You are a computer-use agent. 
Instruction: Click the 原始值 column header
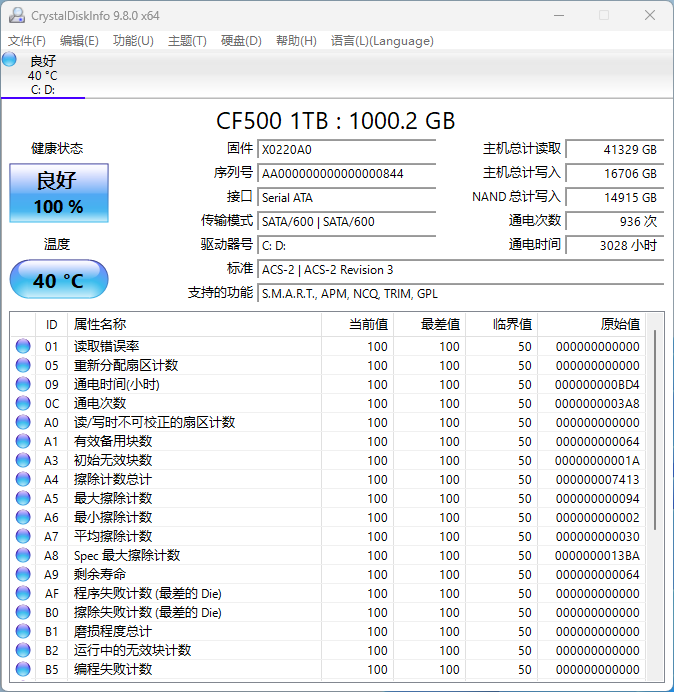pyautogui.click(x=591, y=324)
